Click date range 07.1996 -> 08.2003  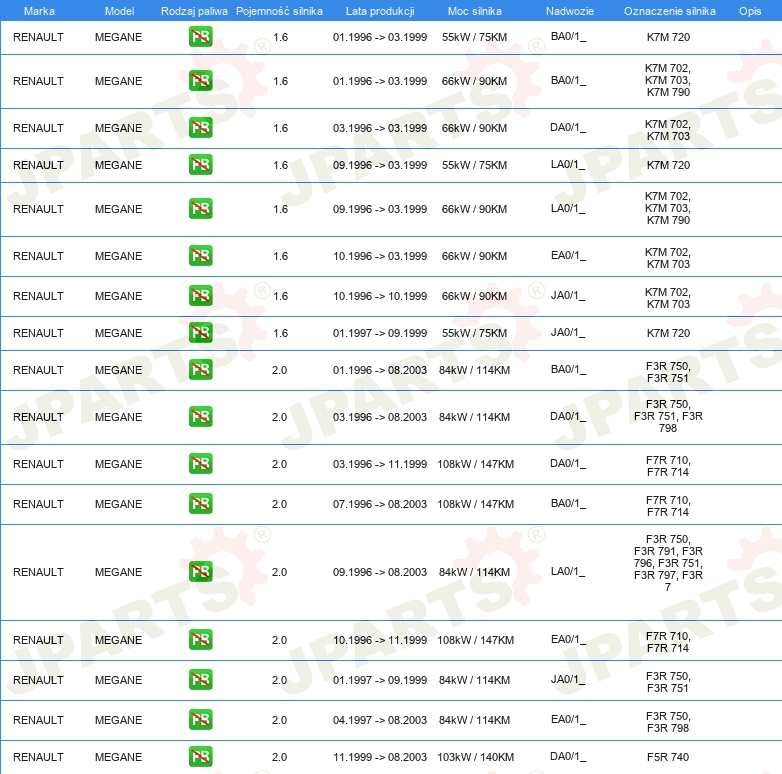point(380,504)
